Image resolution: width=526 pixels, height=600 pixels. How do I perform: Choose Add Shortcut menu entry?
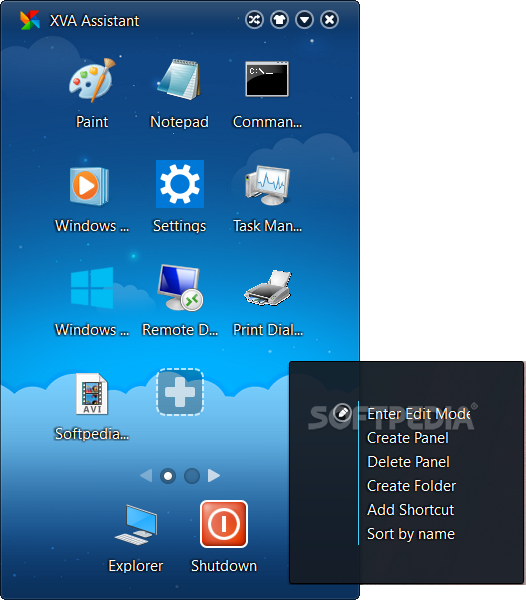click(x=410, y=510)
